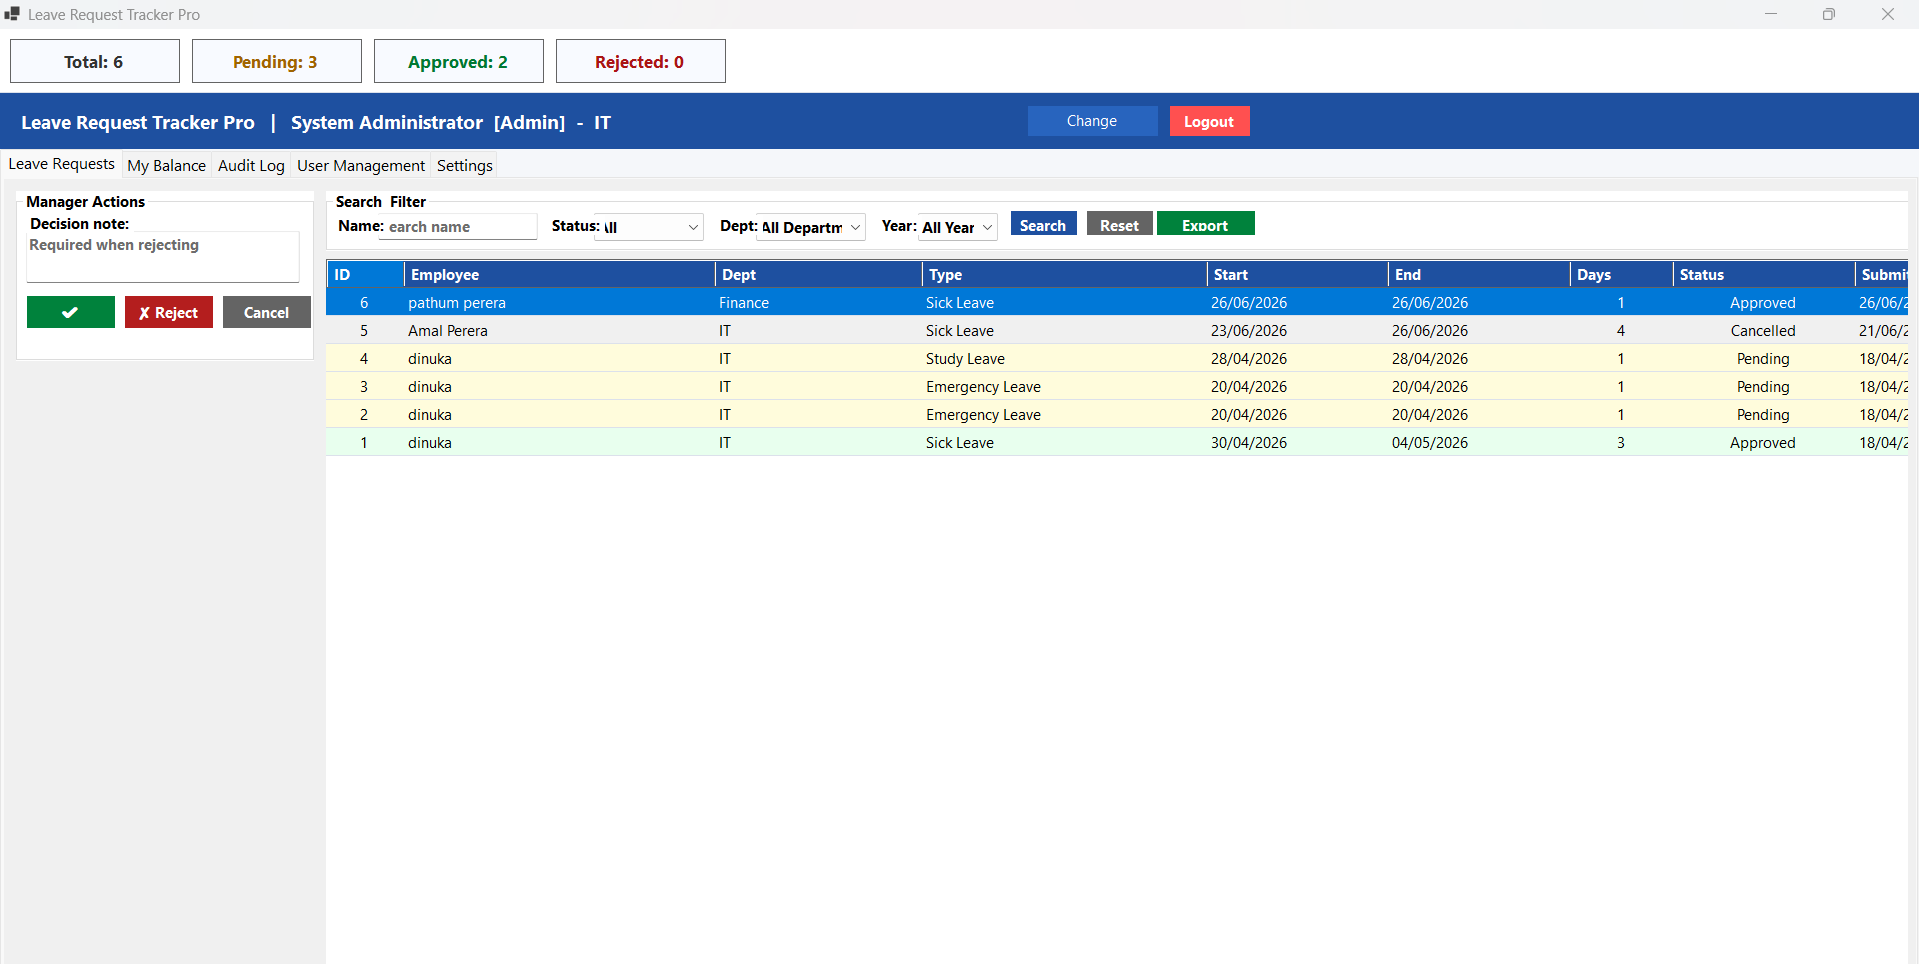The image size is (1919, 964).
Task: Open the Status filter dropdown
Action: point(649,227)
